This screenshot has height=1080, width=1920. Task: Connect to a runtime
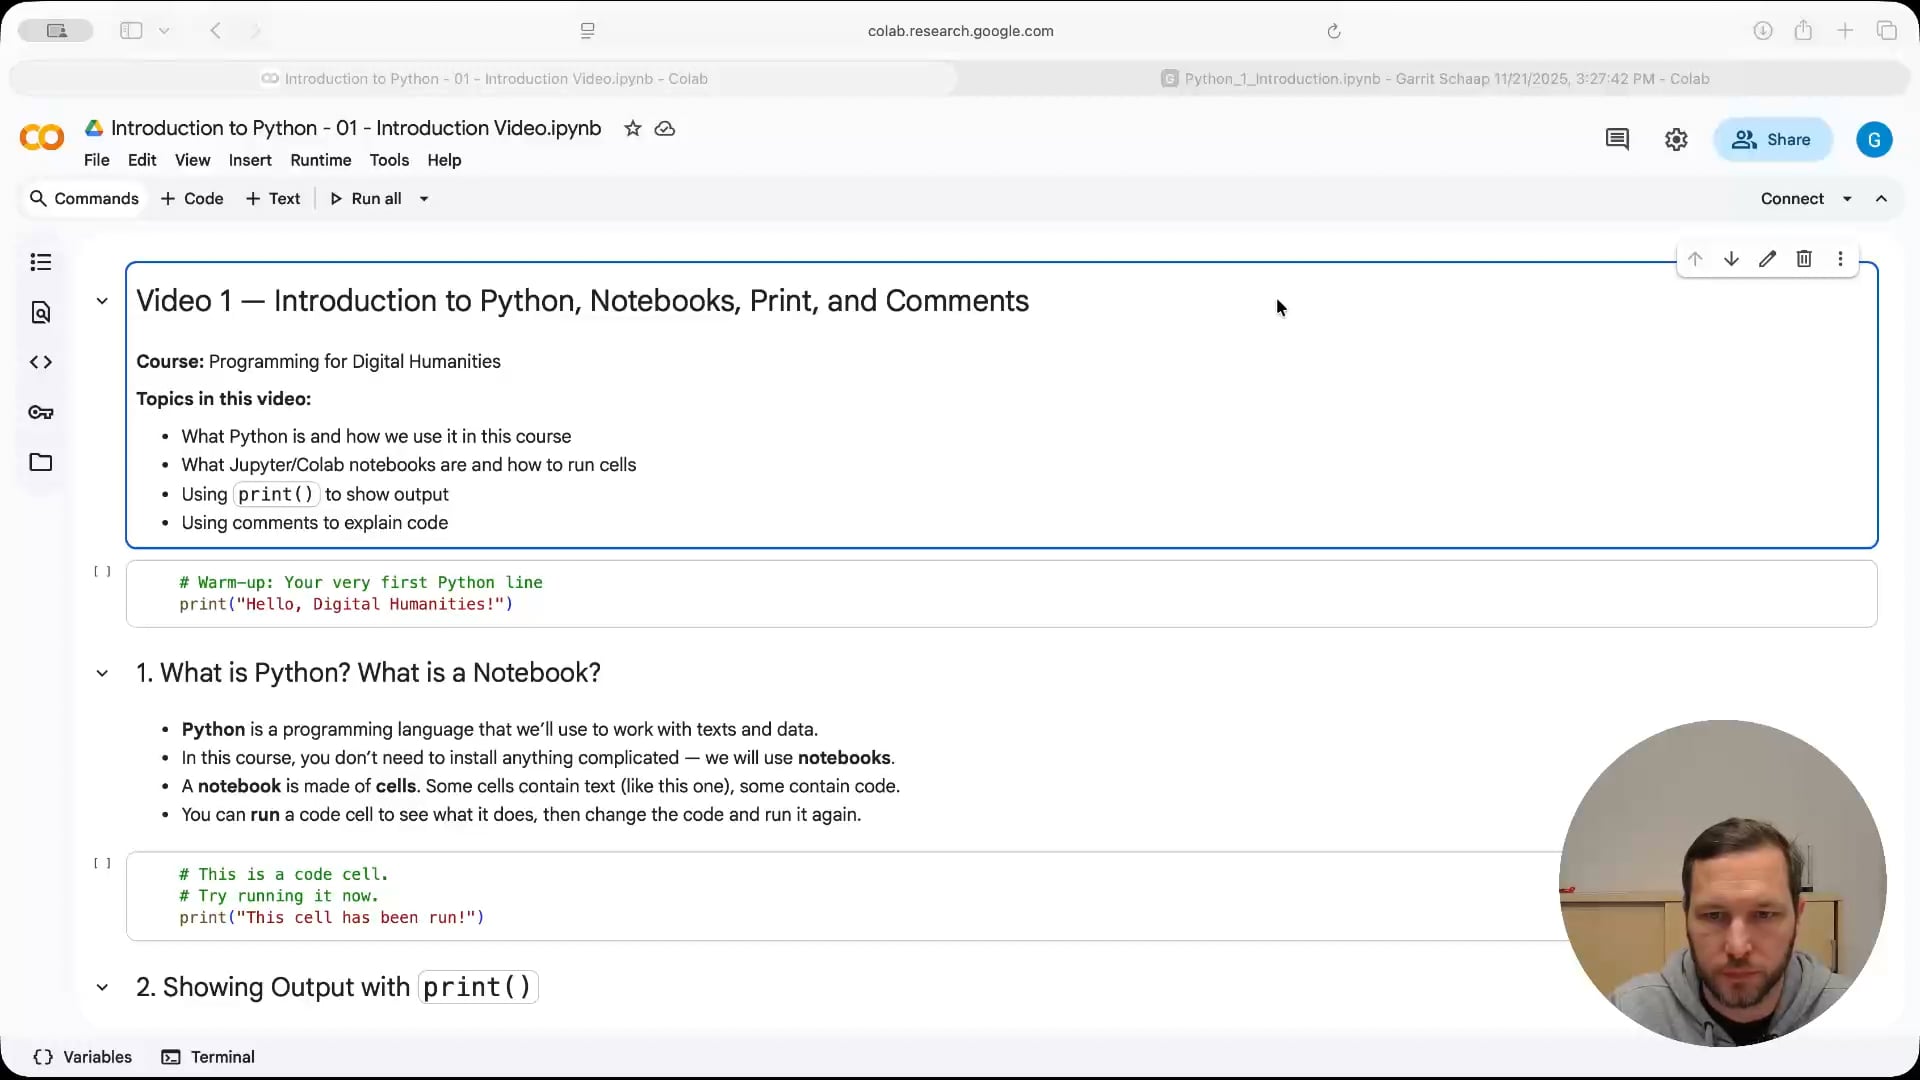click(x=1792, y=199)
